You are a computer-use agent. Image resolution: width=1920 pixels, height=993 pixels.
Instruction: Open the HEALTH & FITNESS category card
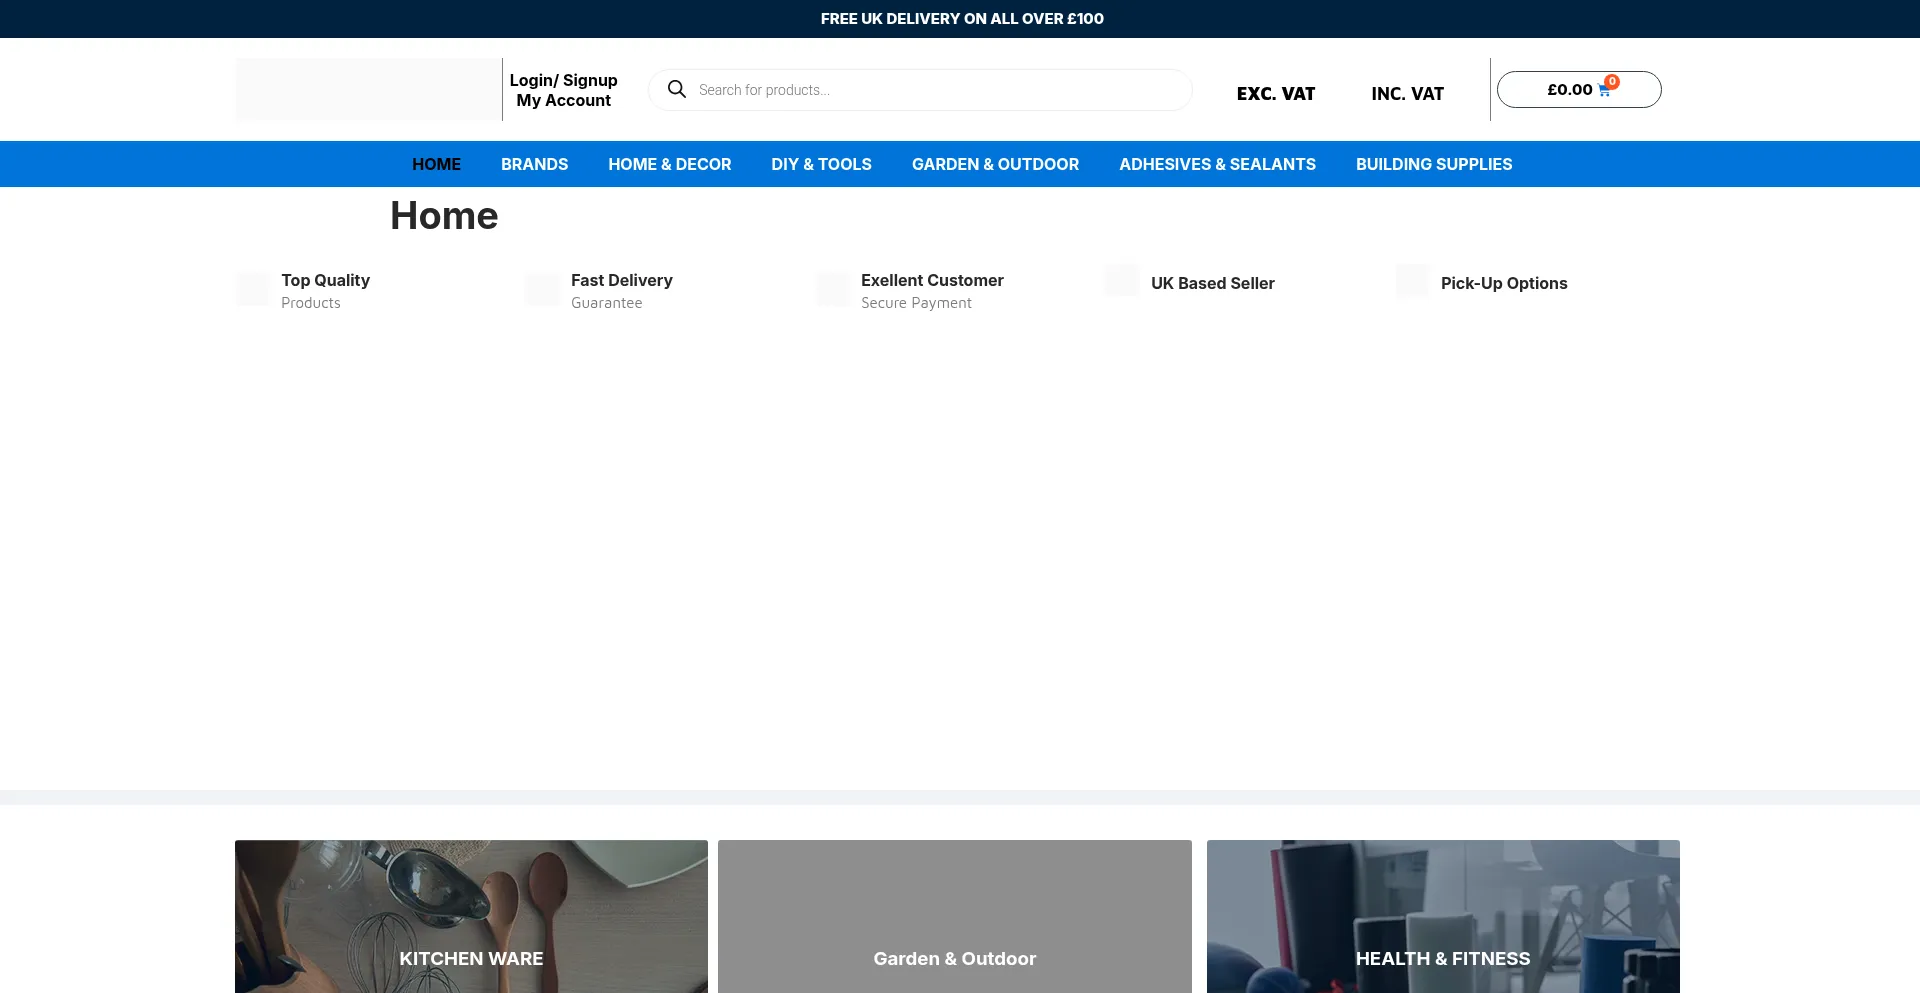click(x=1443, y=917)
